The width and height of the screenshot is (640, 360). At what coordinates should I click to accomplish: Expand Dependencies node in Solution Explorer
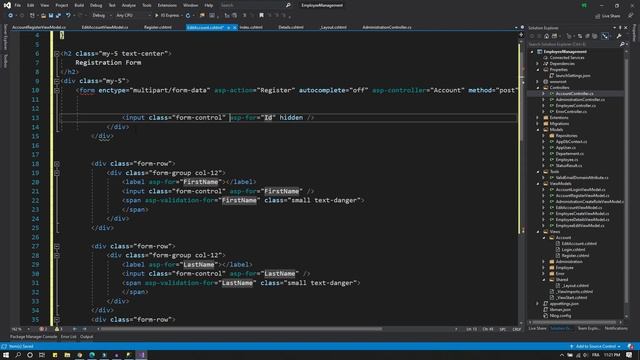point(538,64)
